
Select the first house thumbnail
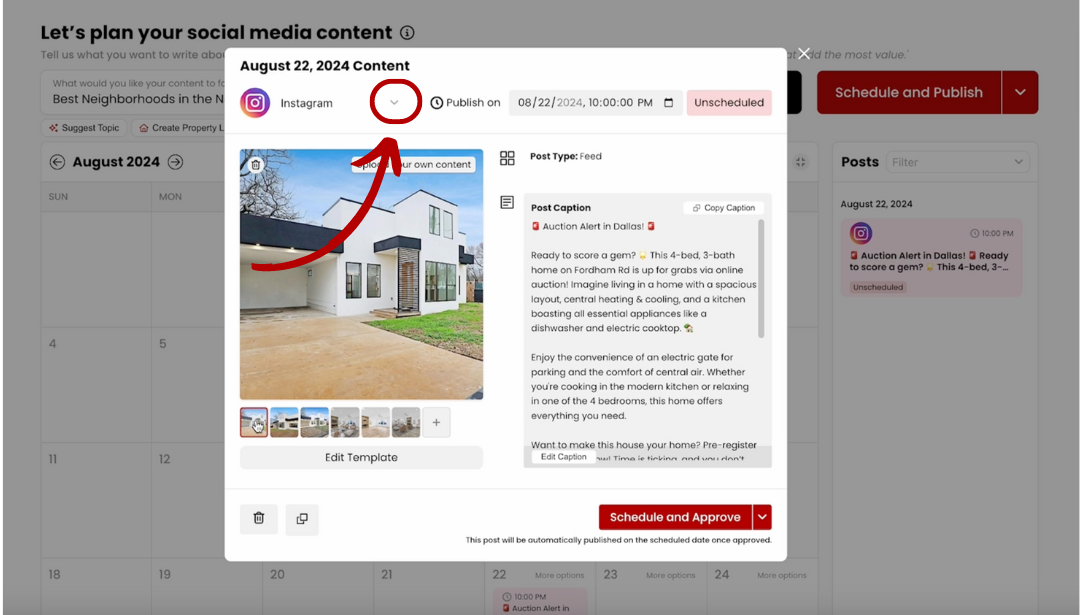254,422
